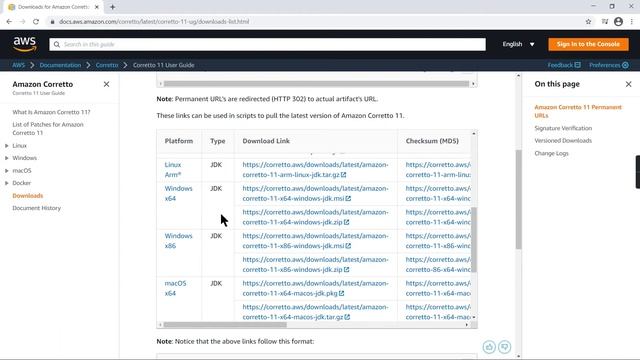The height and width of the screenshot is (360, 640).
Task: Close the On this page panel
Action: (x=629, y=84)
